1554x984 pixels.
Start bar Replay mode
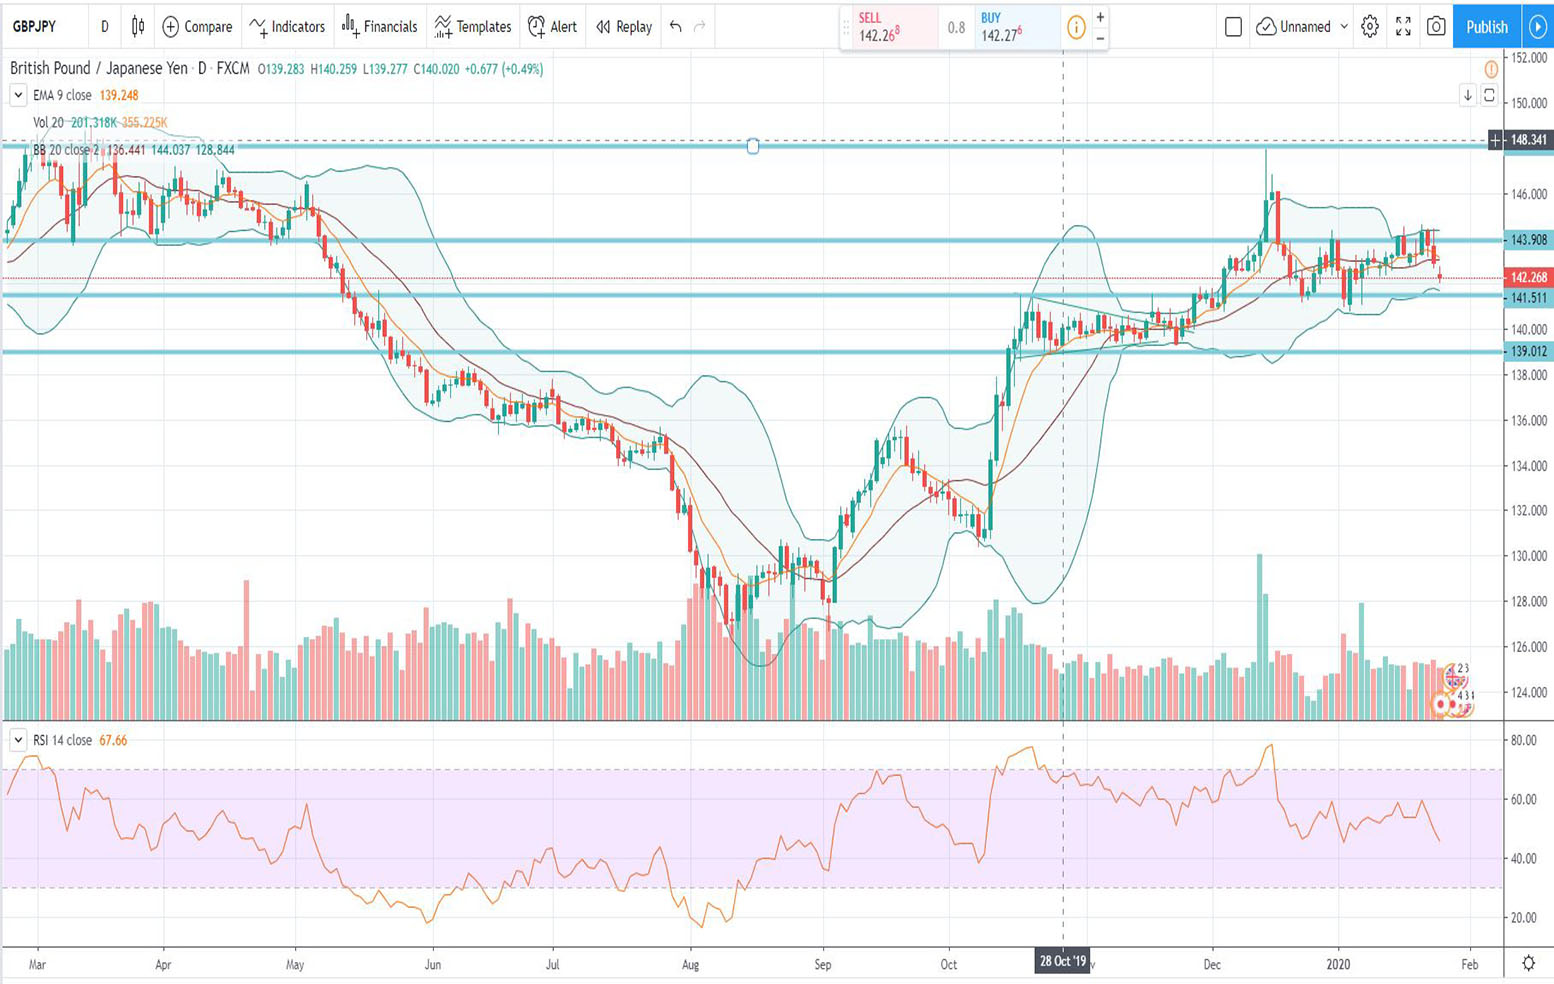click(622, 27)
